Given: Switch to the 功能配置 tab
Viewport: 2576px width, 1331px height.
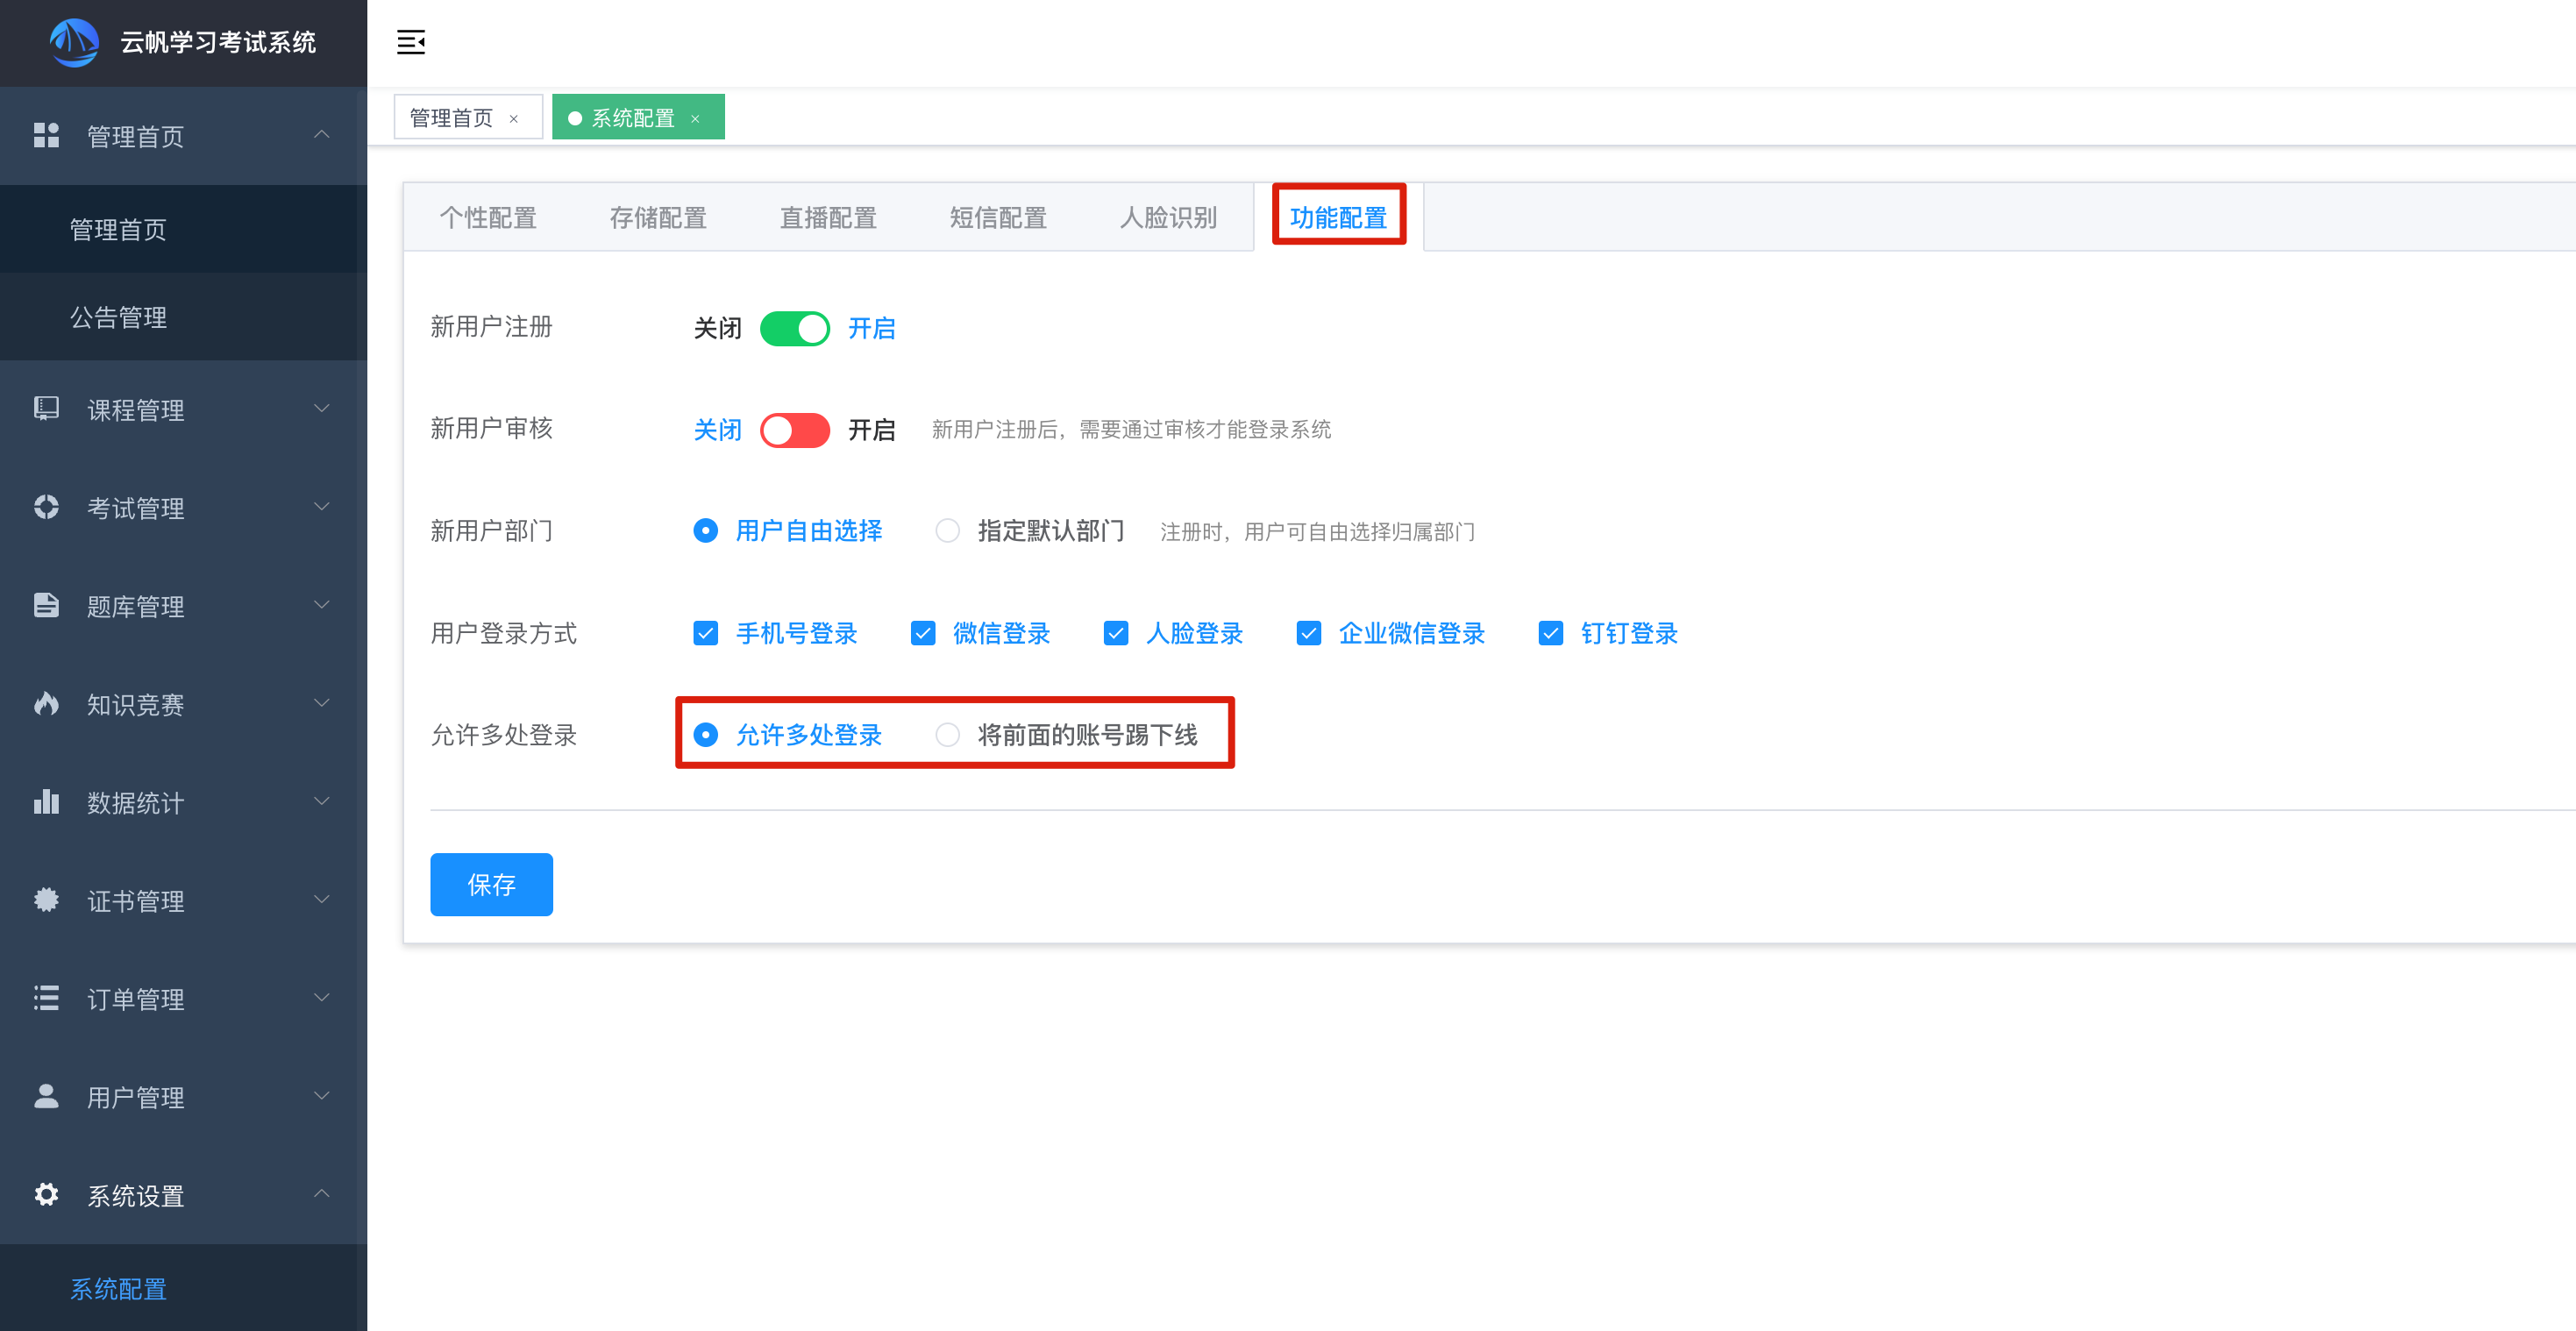Looking at the screenshot, I should coord(1339,217).
